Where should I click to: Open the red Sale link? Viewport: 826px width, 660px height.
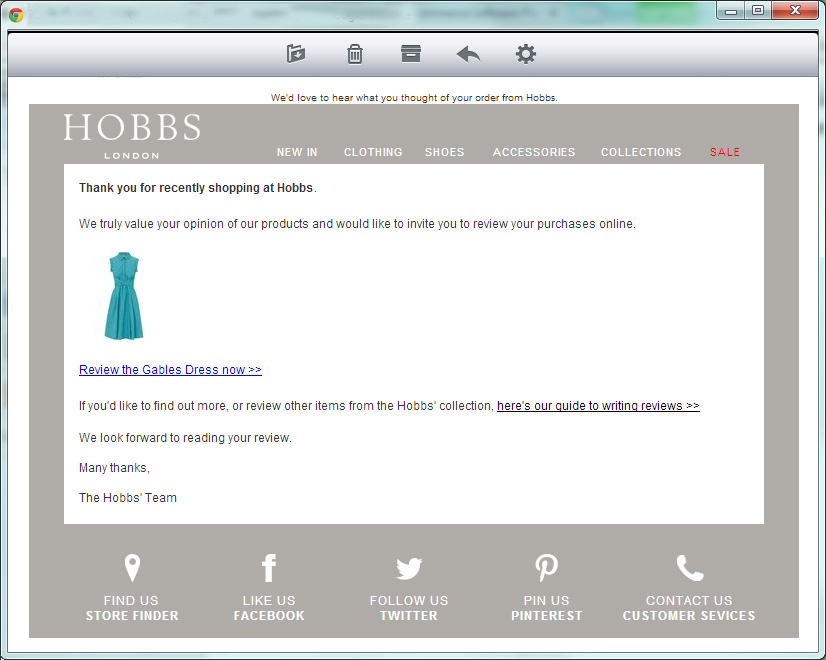tap(725, 152)
